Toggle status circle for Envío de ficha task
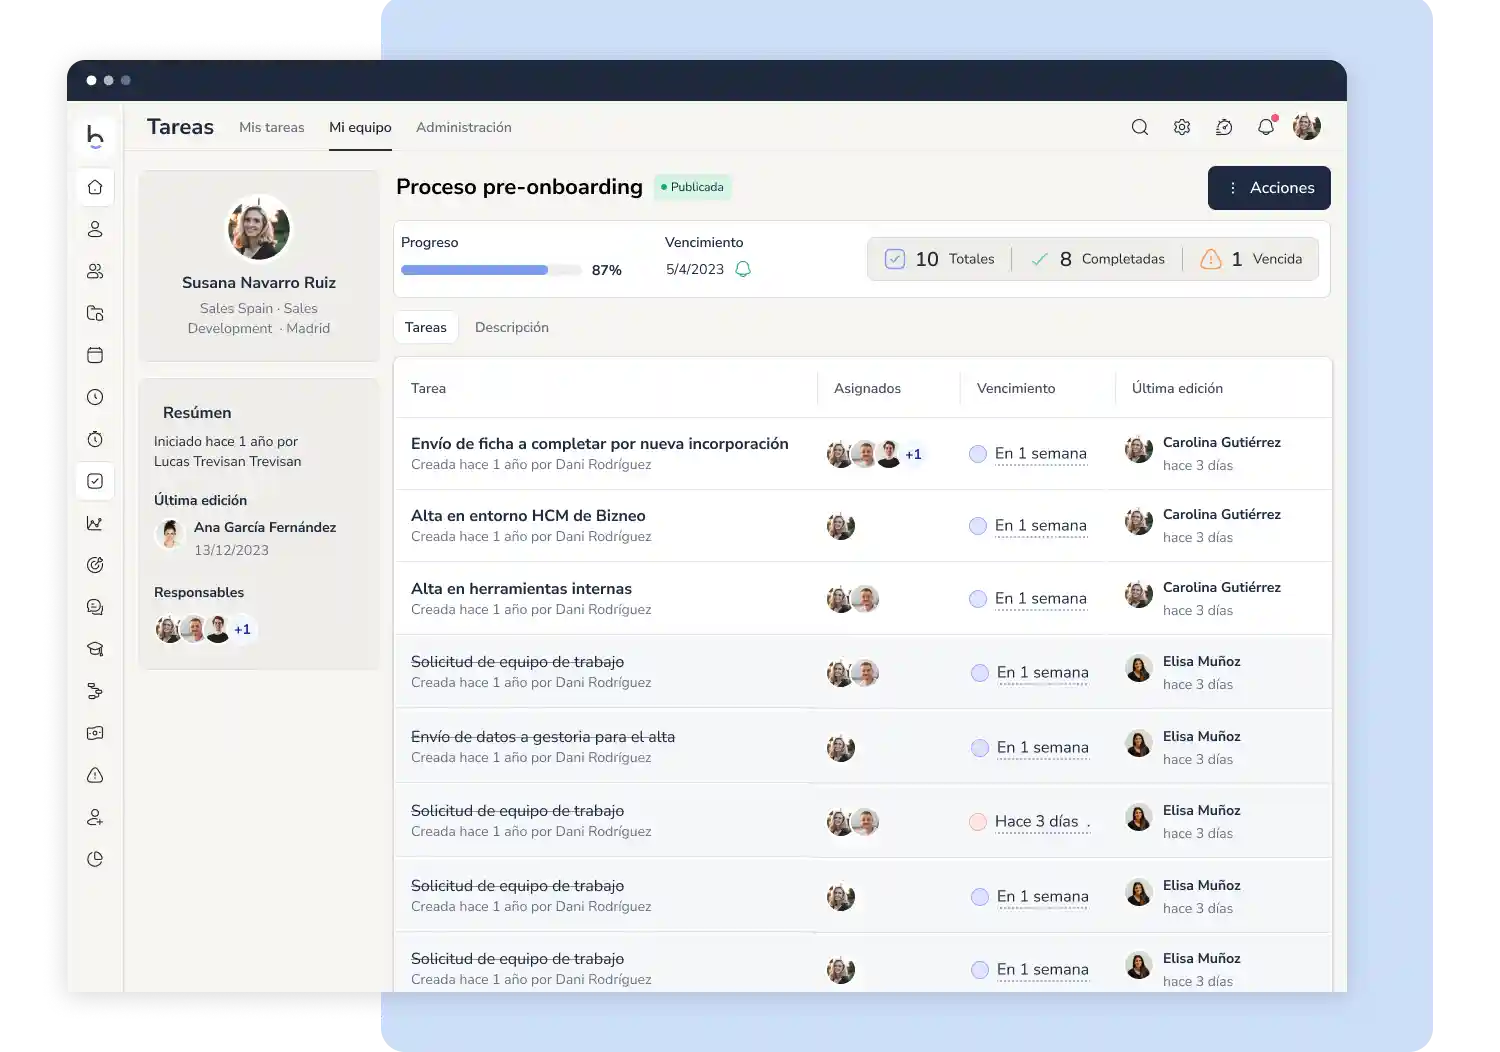 point(978,454)
